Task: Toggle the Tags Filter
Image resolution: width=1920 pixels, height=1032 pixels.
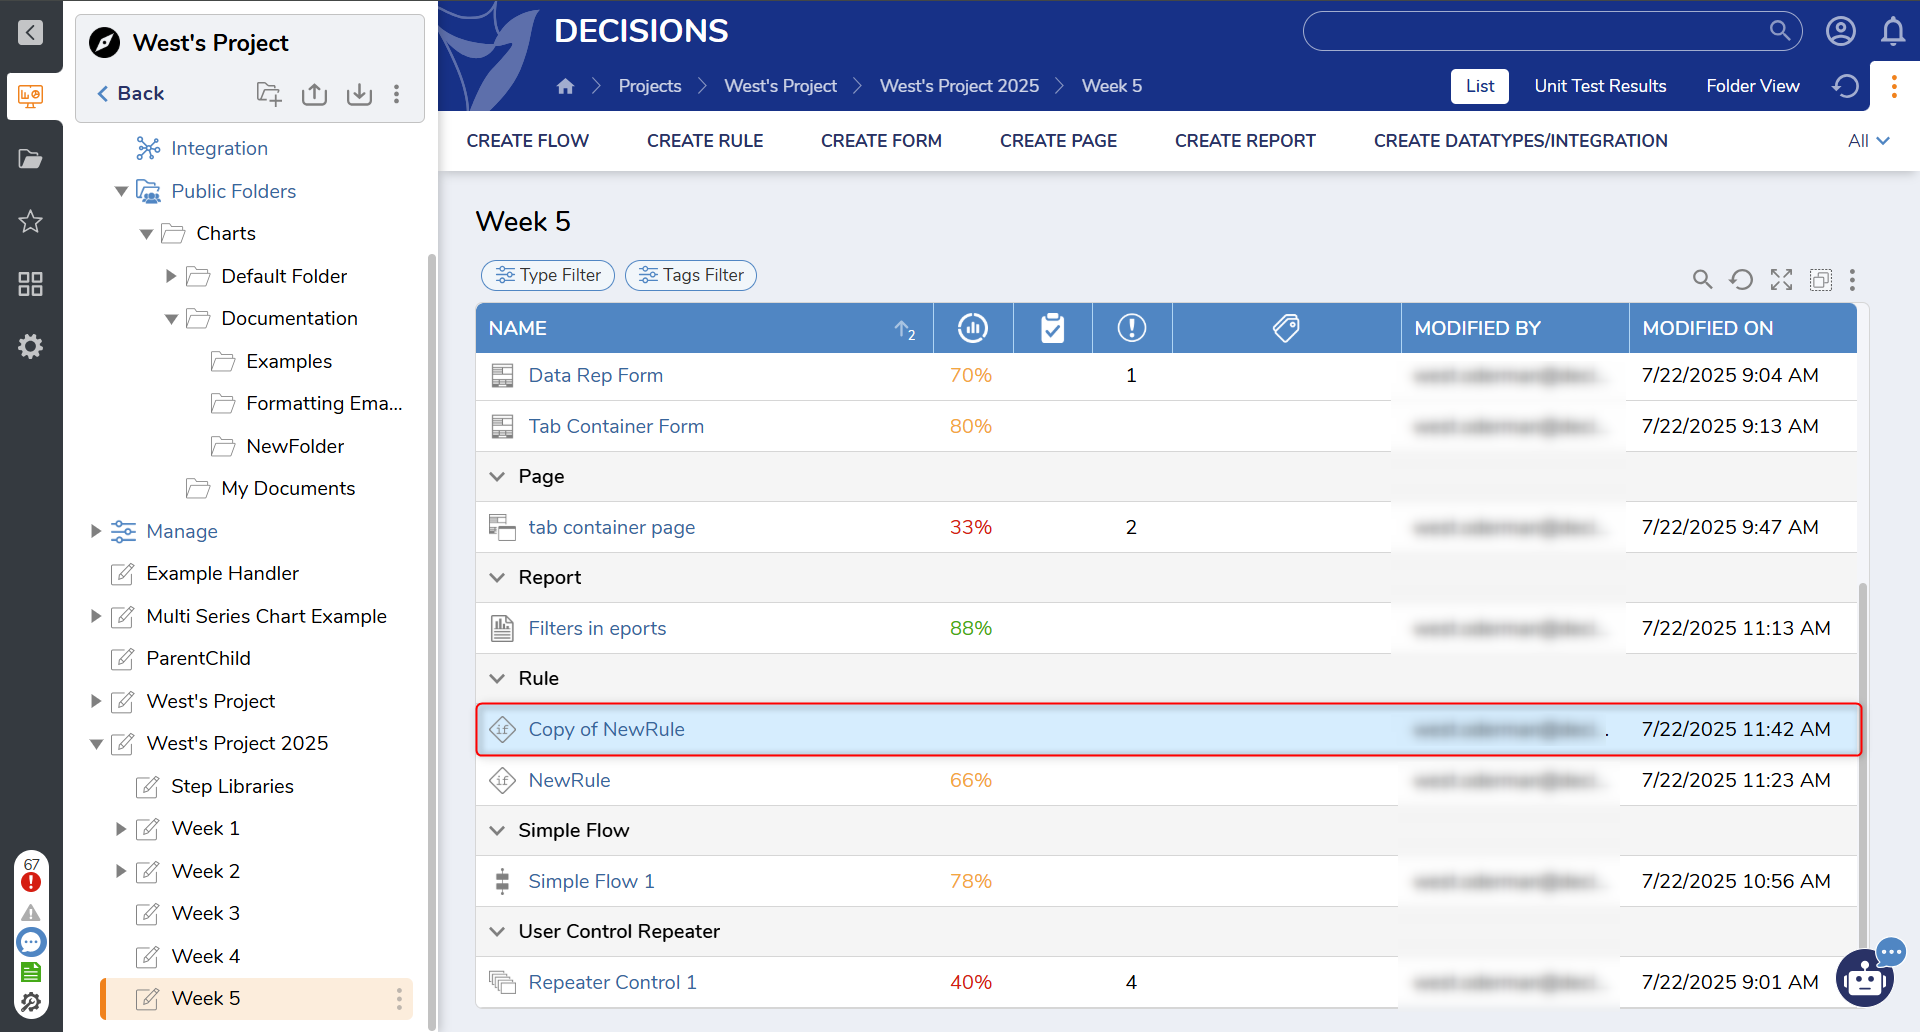Action: 691,275
